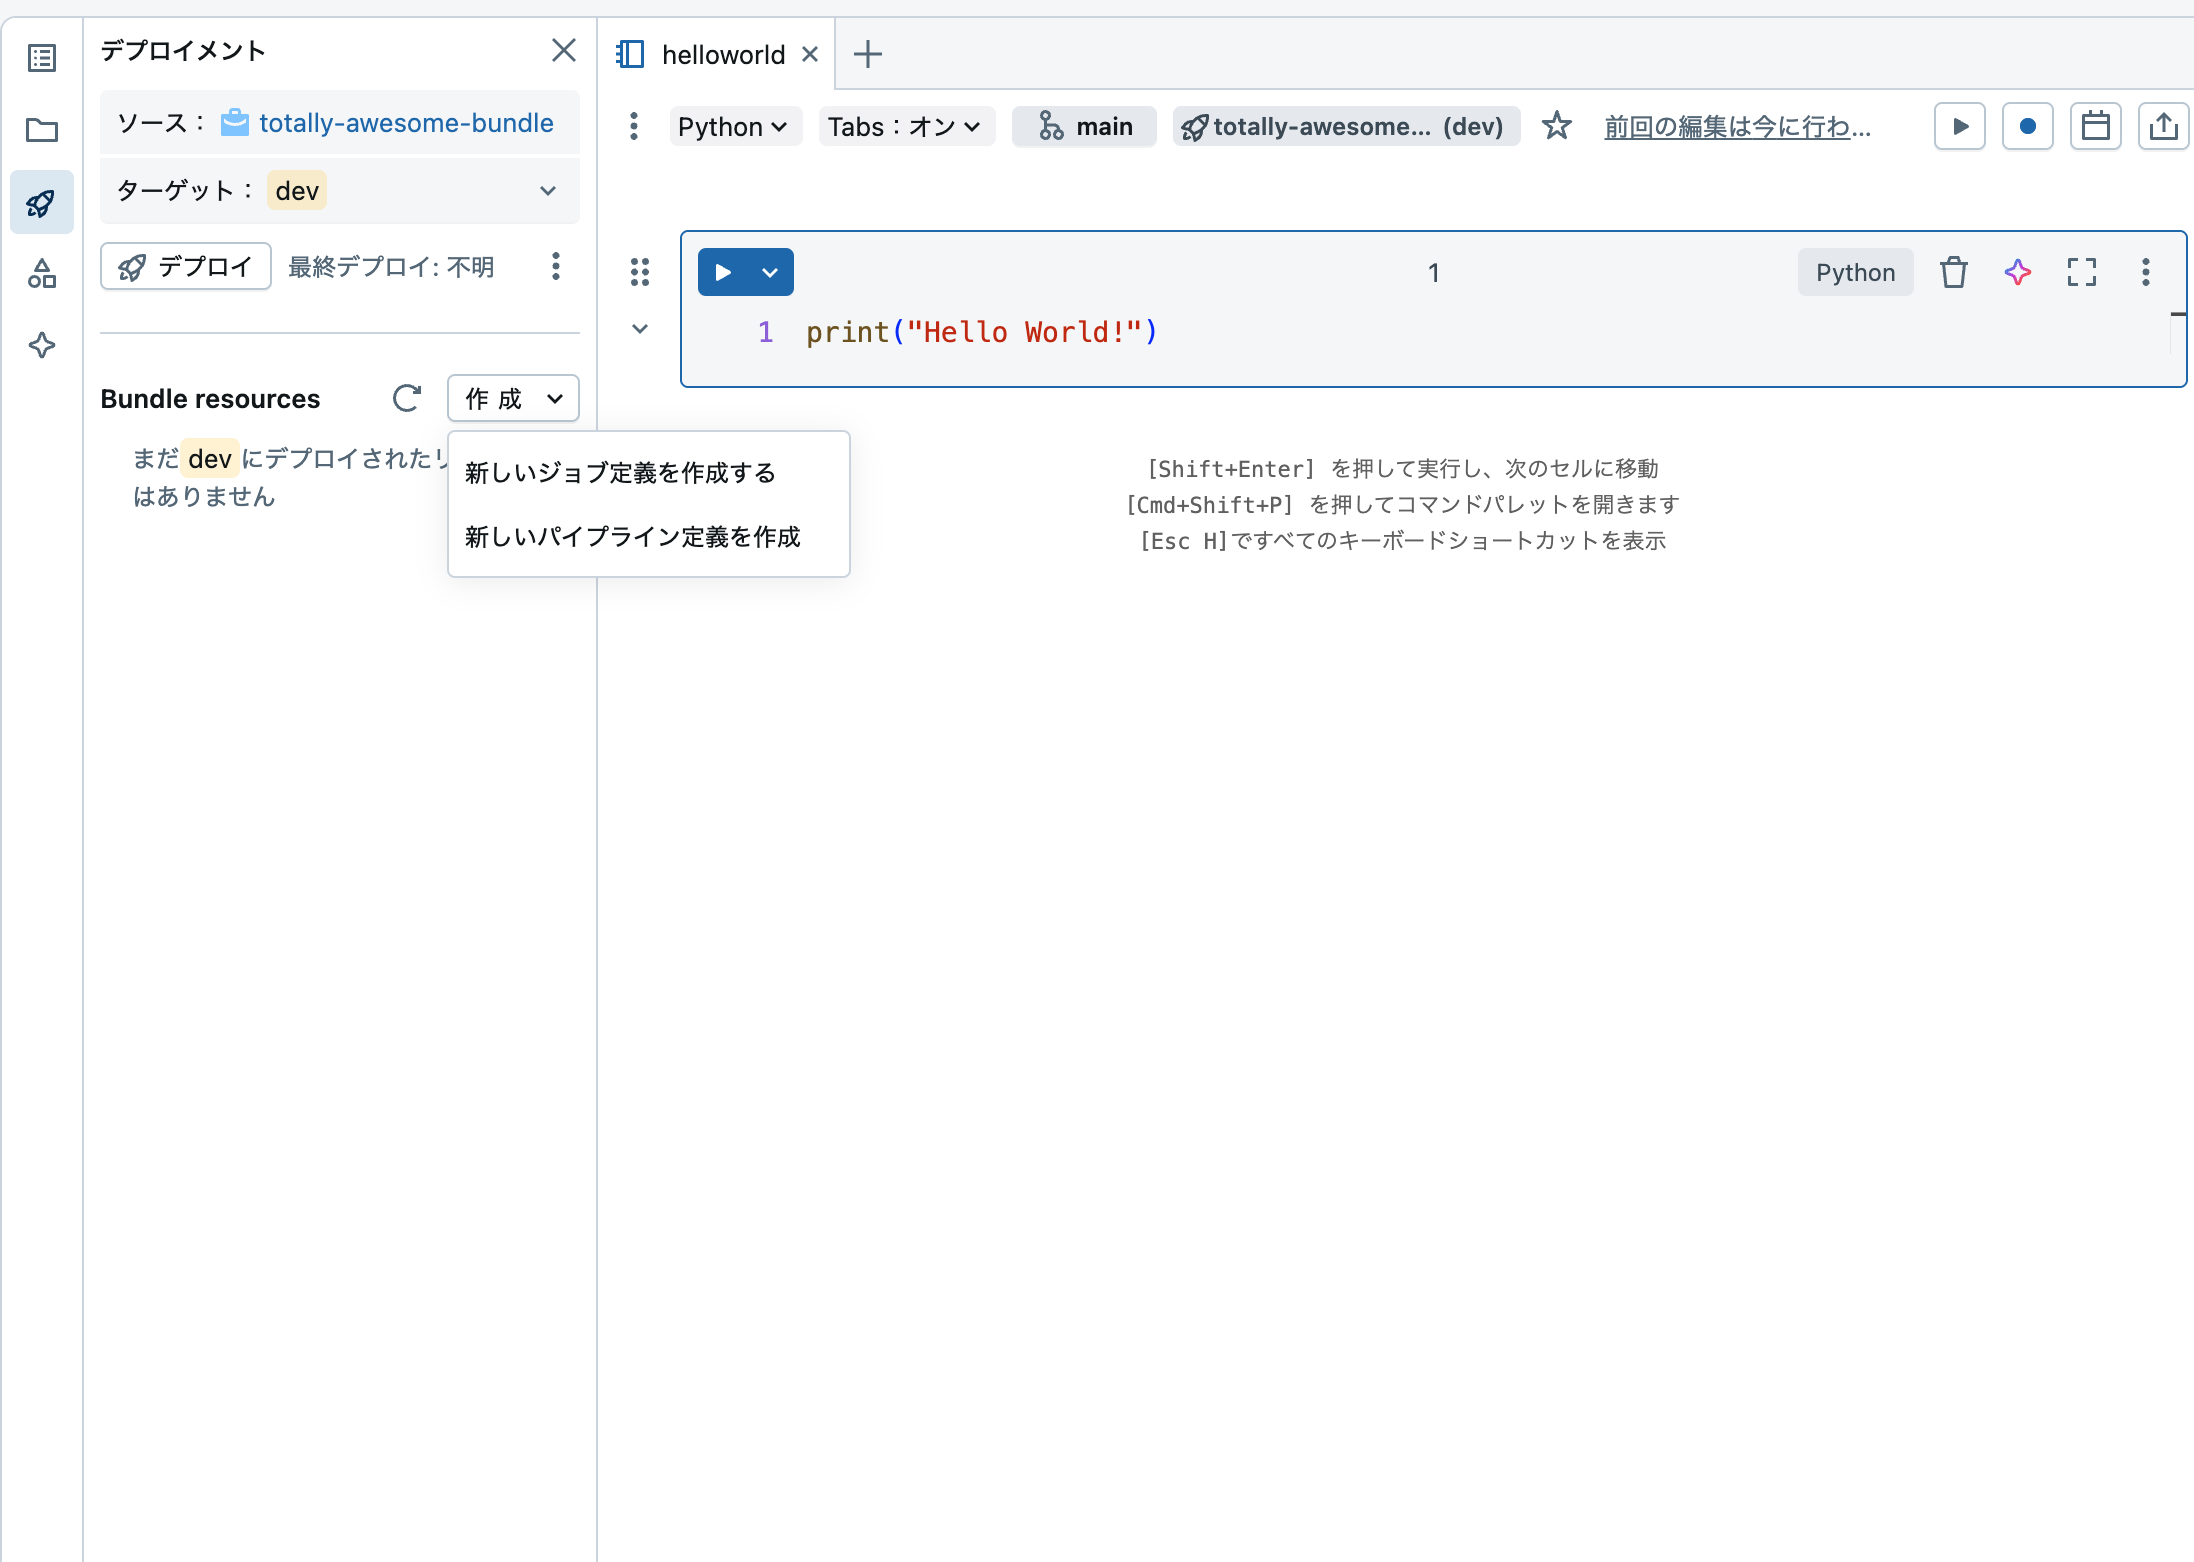This screenshot has height=1562, width=2194.
Task: Share the notebook via the export icon
Action: (x=2164, y=126)
